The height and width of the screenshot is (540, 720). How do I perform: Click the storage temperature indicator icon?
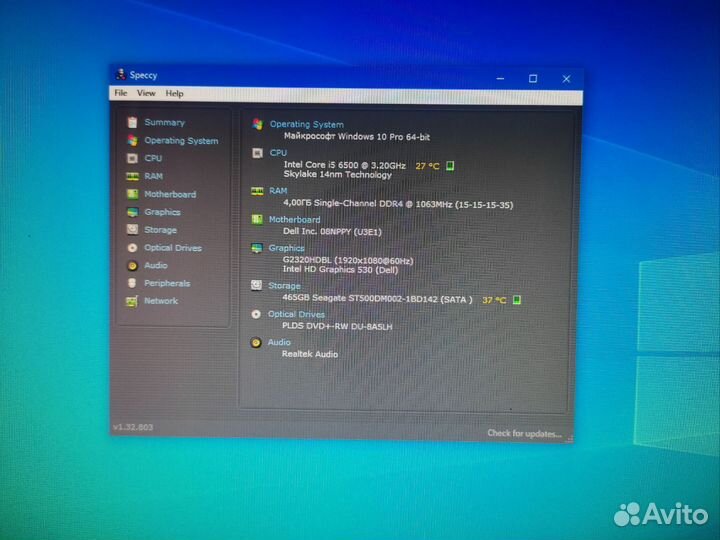coord(517,300)
